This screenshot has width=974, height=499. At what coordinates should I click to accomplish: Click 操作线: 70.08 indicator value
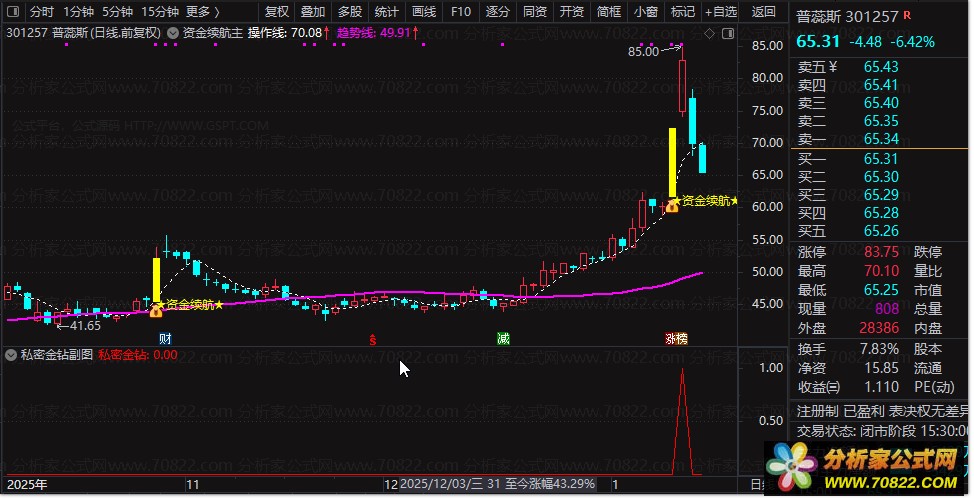[289, 33]
